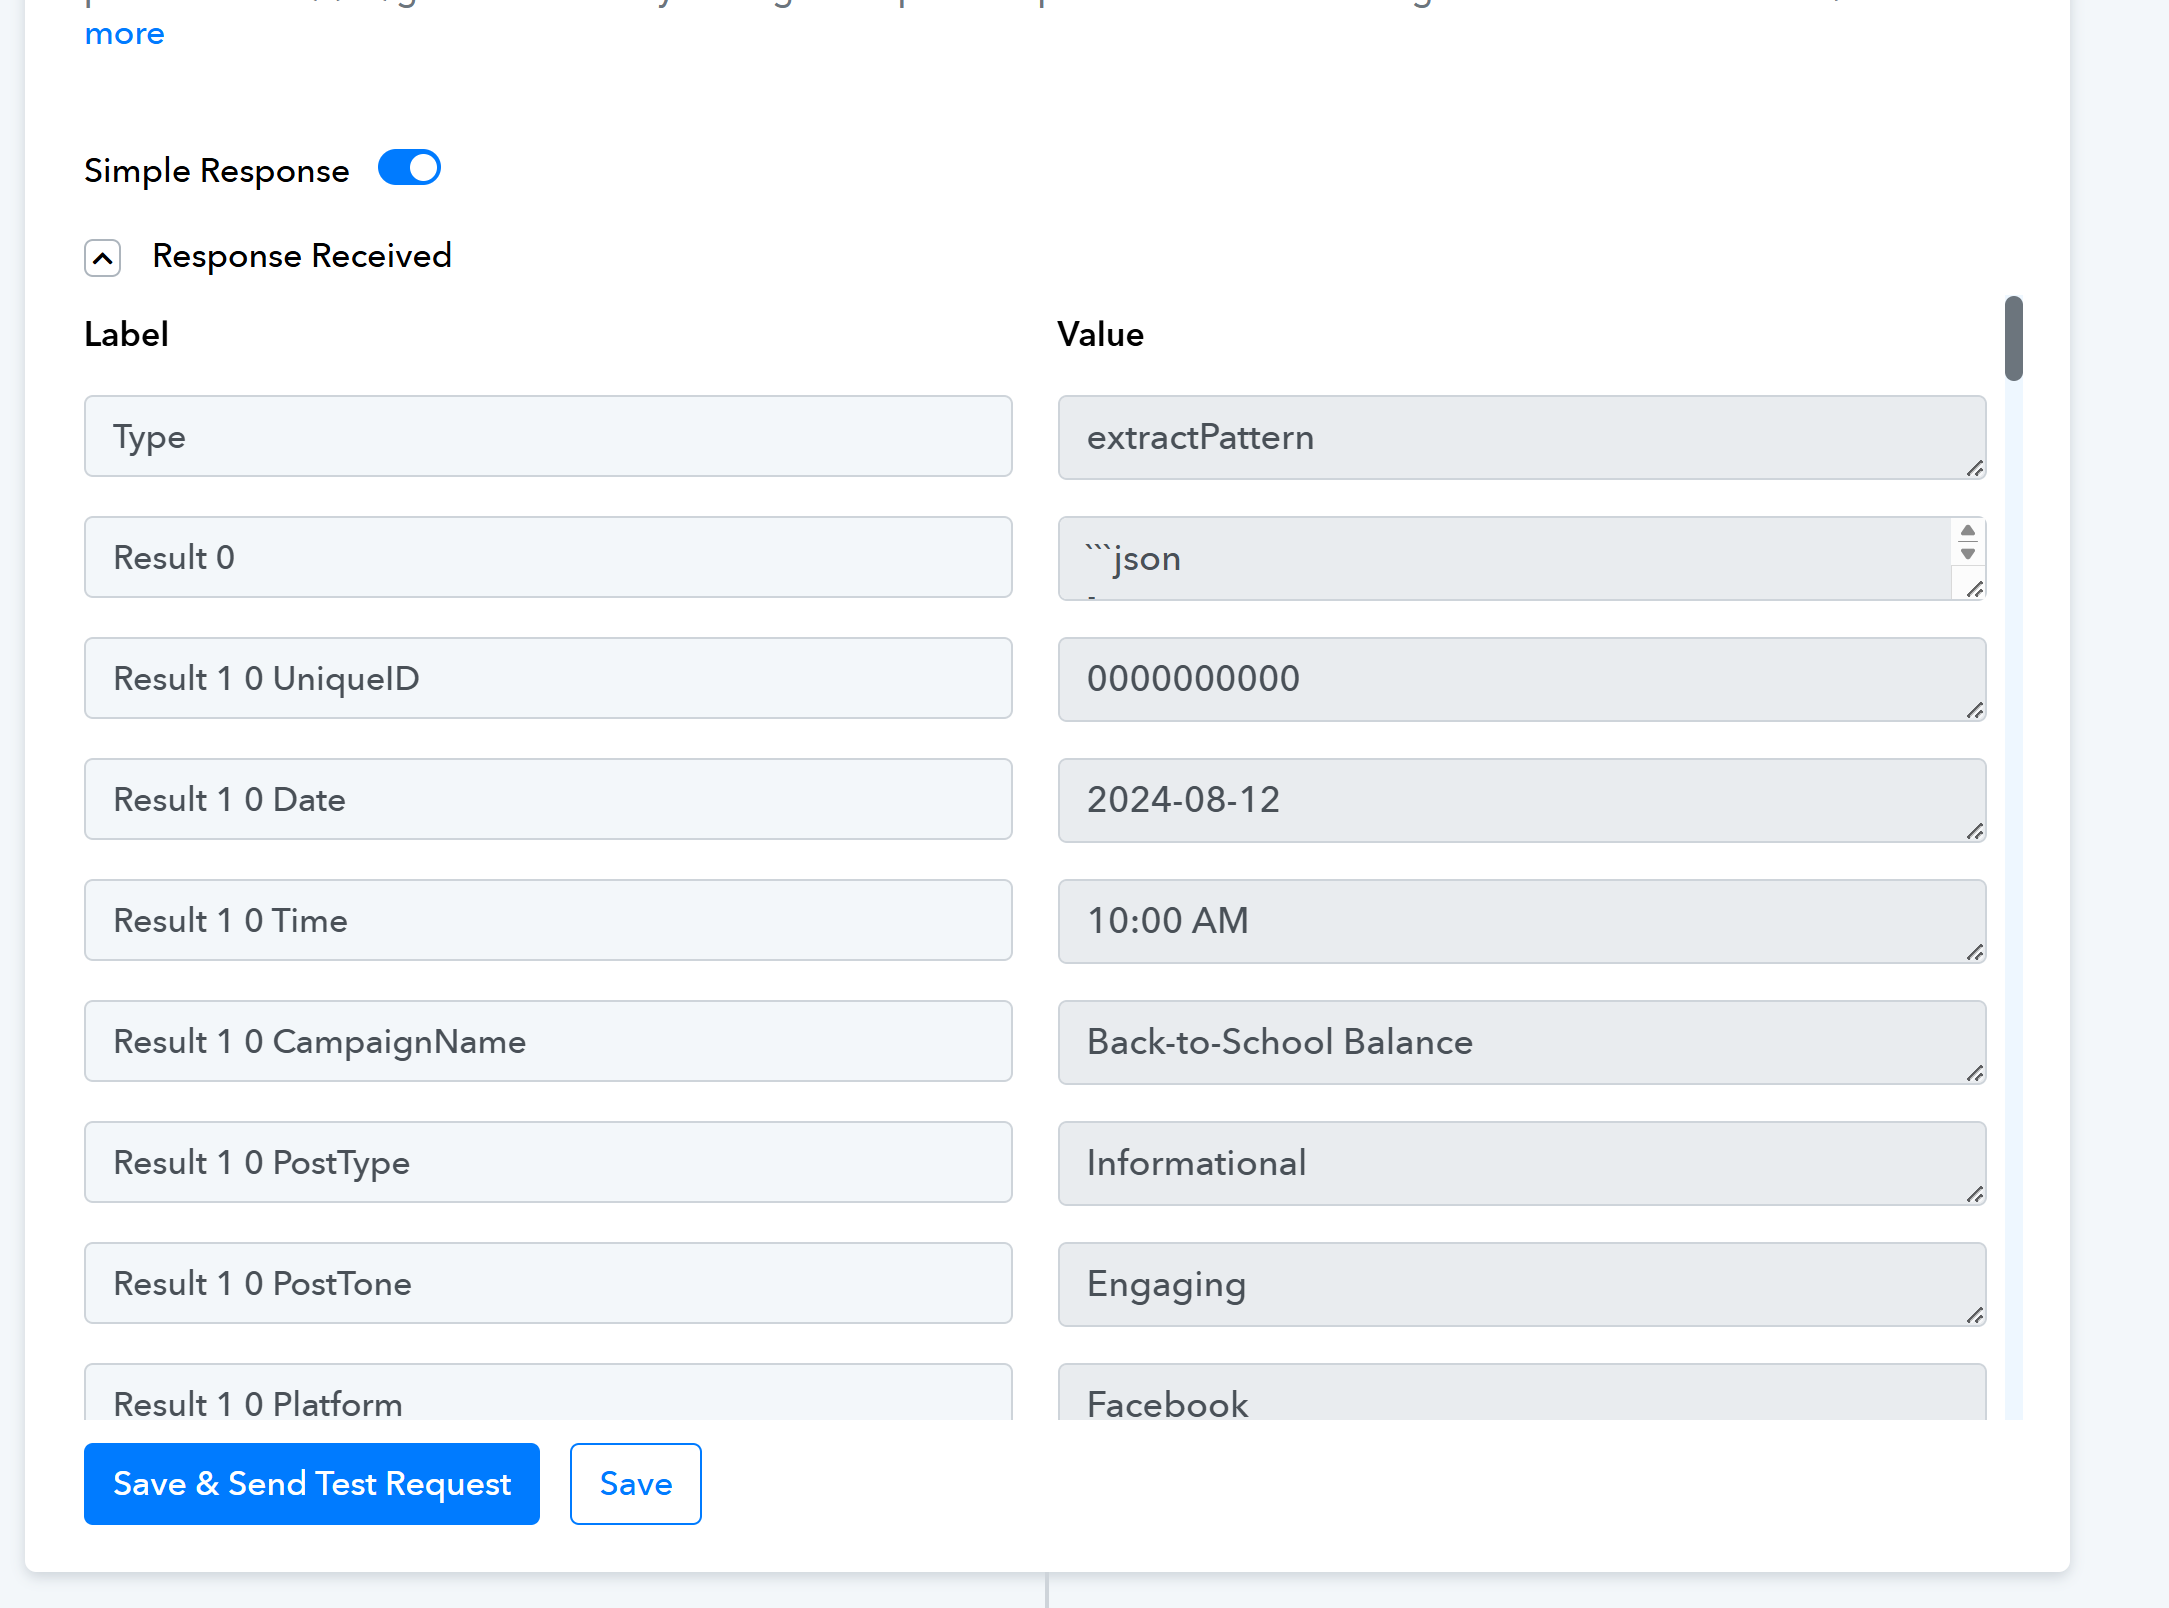Click the Engaging value field
Viewport: 2169px width, 1608px height.
pos(1522,1284)
